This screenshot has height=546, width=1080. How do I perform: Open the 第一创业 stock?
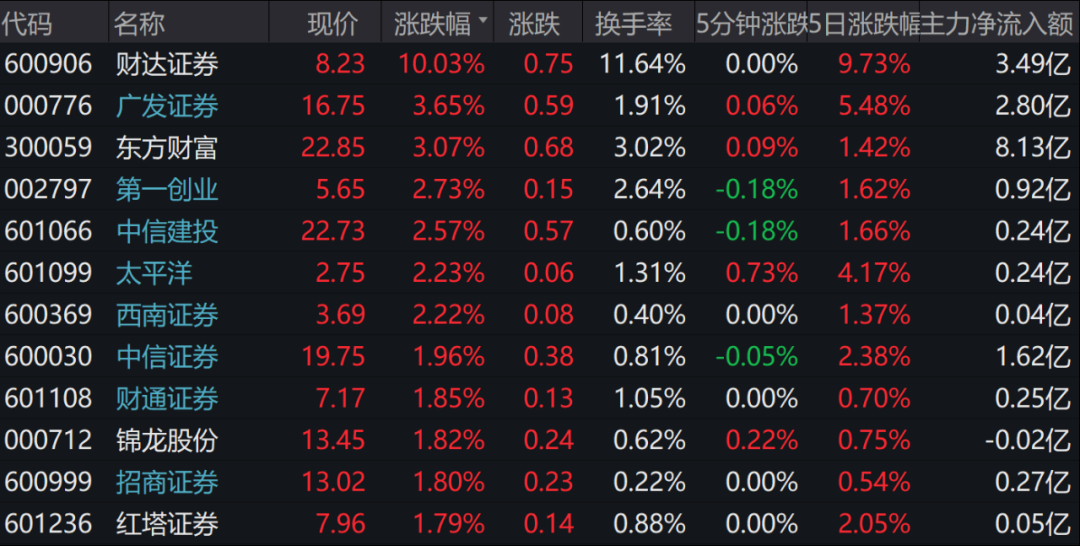(x=167, y=189)
